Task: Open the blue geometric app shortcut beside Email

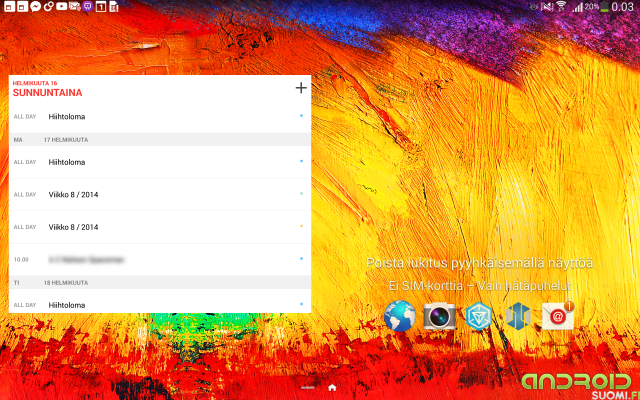Action: (518, 316)
